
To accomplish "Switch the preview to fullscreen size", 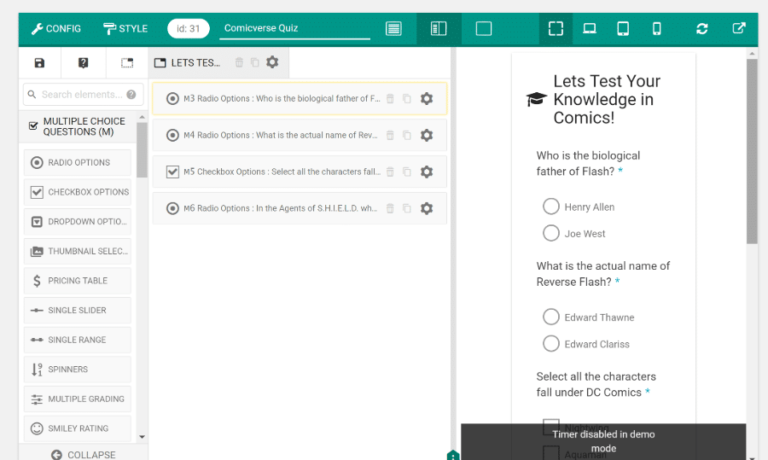I will [x=555, y=28].
